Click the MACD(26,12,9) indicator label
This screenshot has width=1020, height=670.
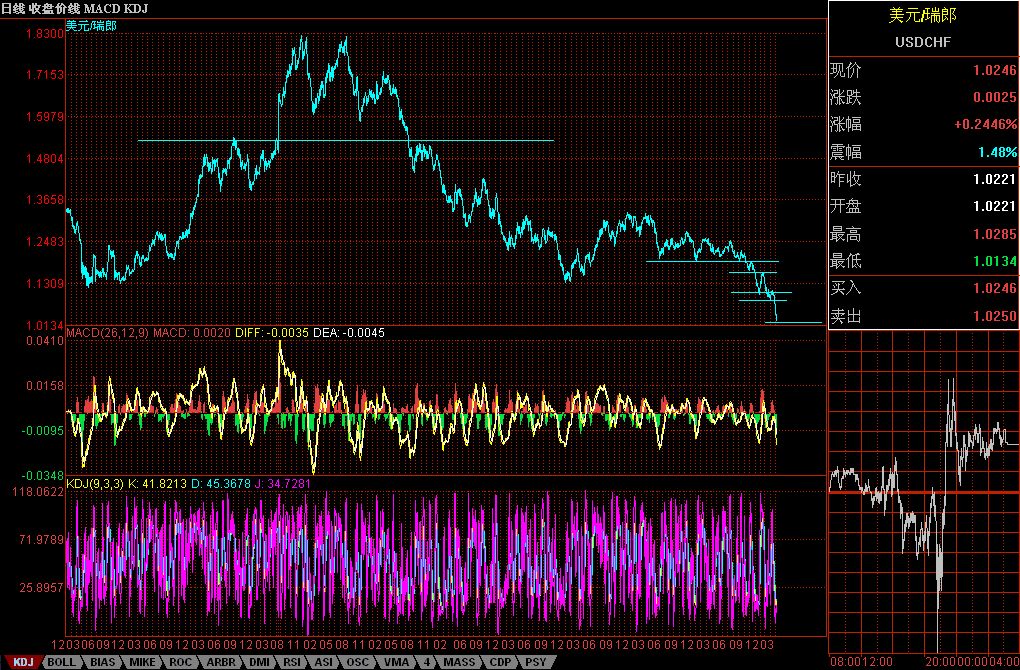click(x=106, y=332)
